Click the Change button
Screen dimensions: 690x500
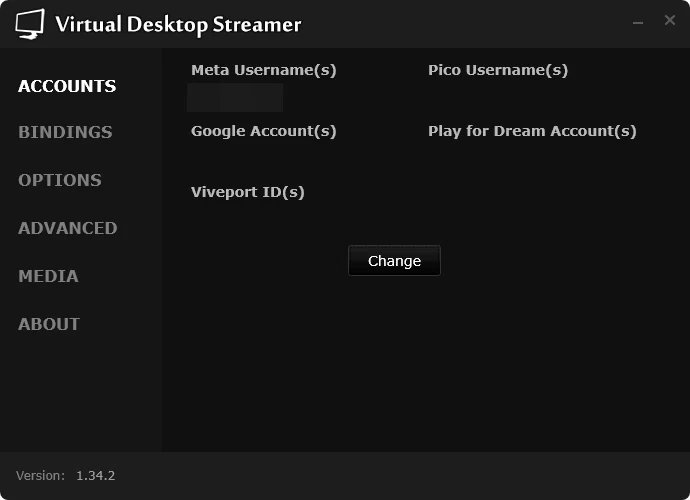[x=394, y=261]
